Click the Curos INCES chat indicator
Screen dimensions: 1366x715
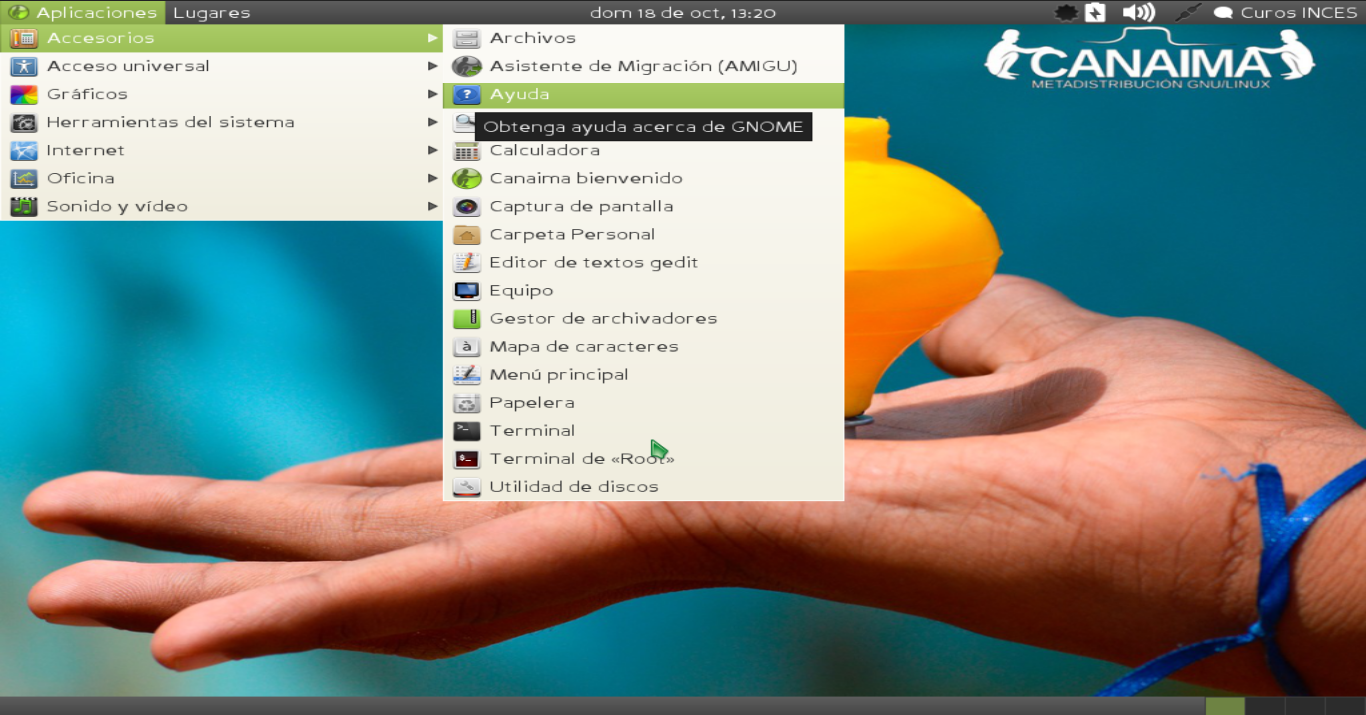(x=1290, y=12)
